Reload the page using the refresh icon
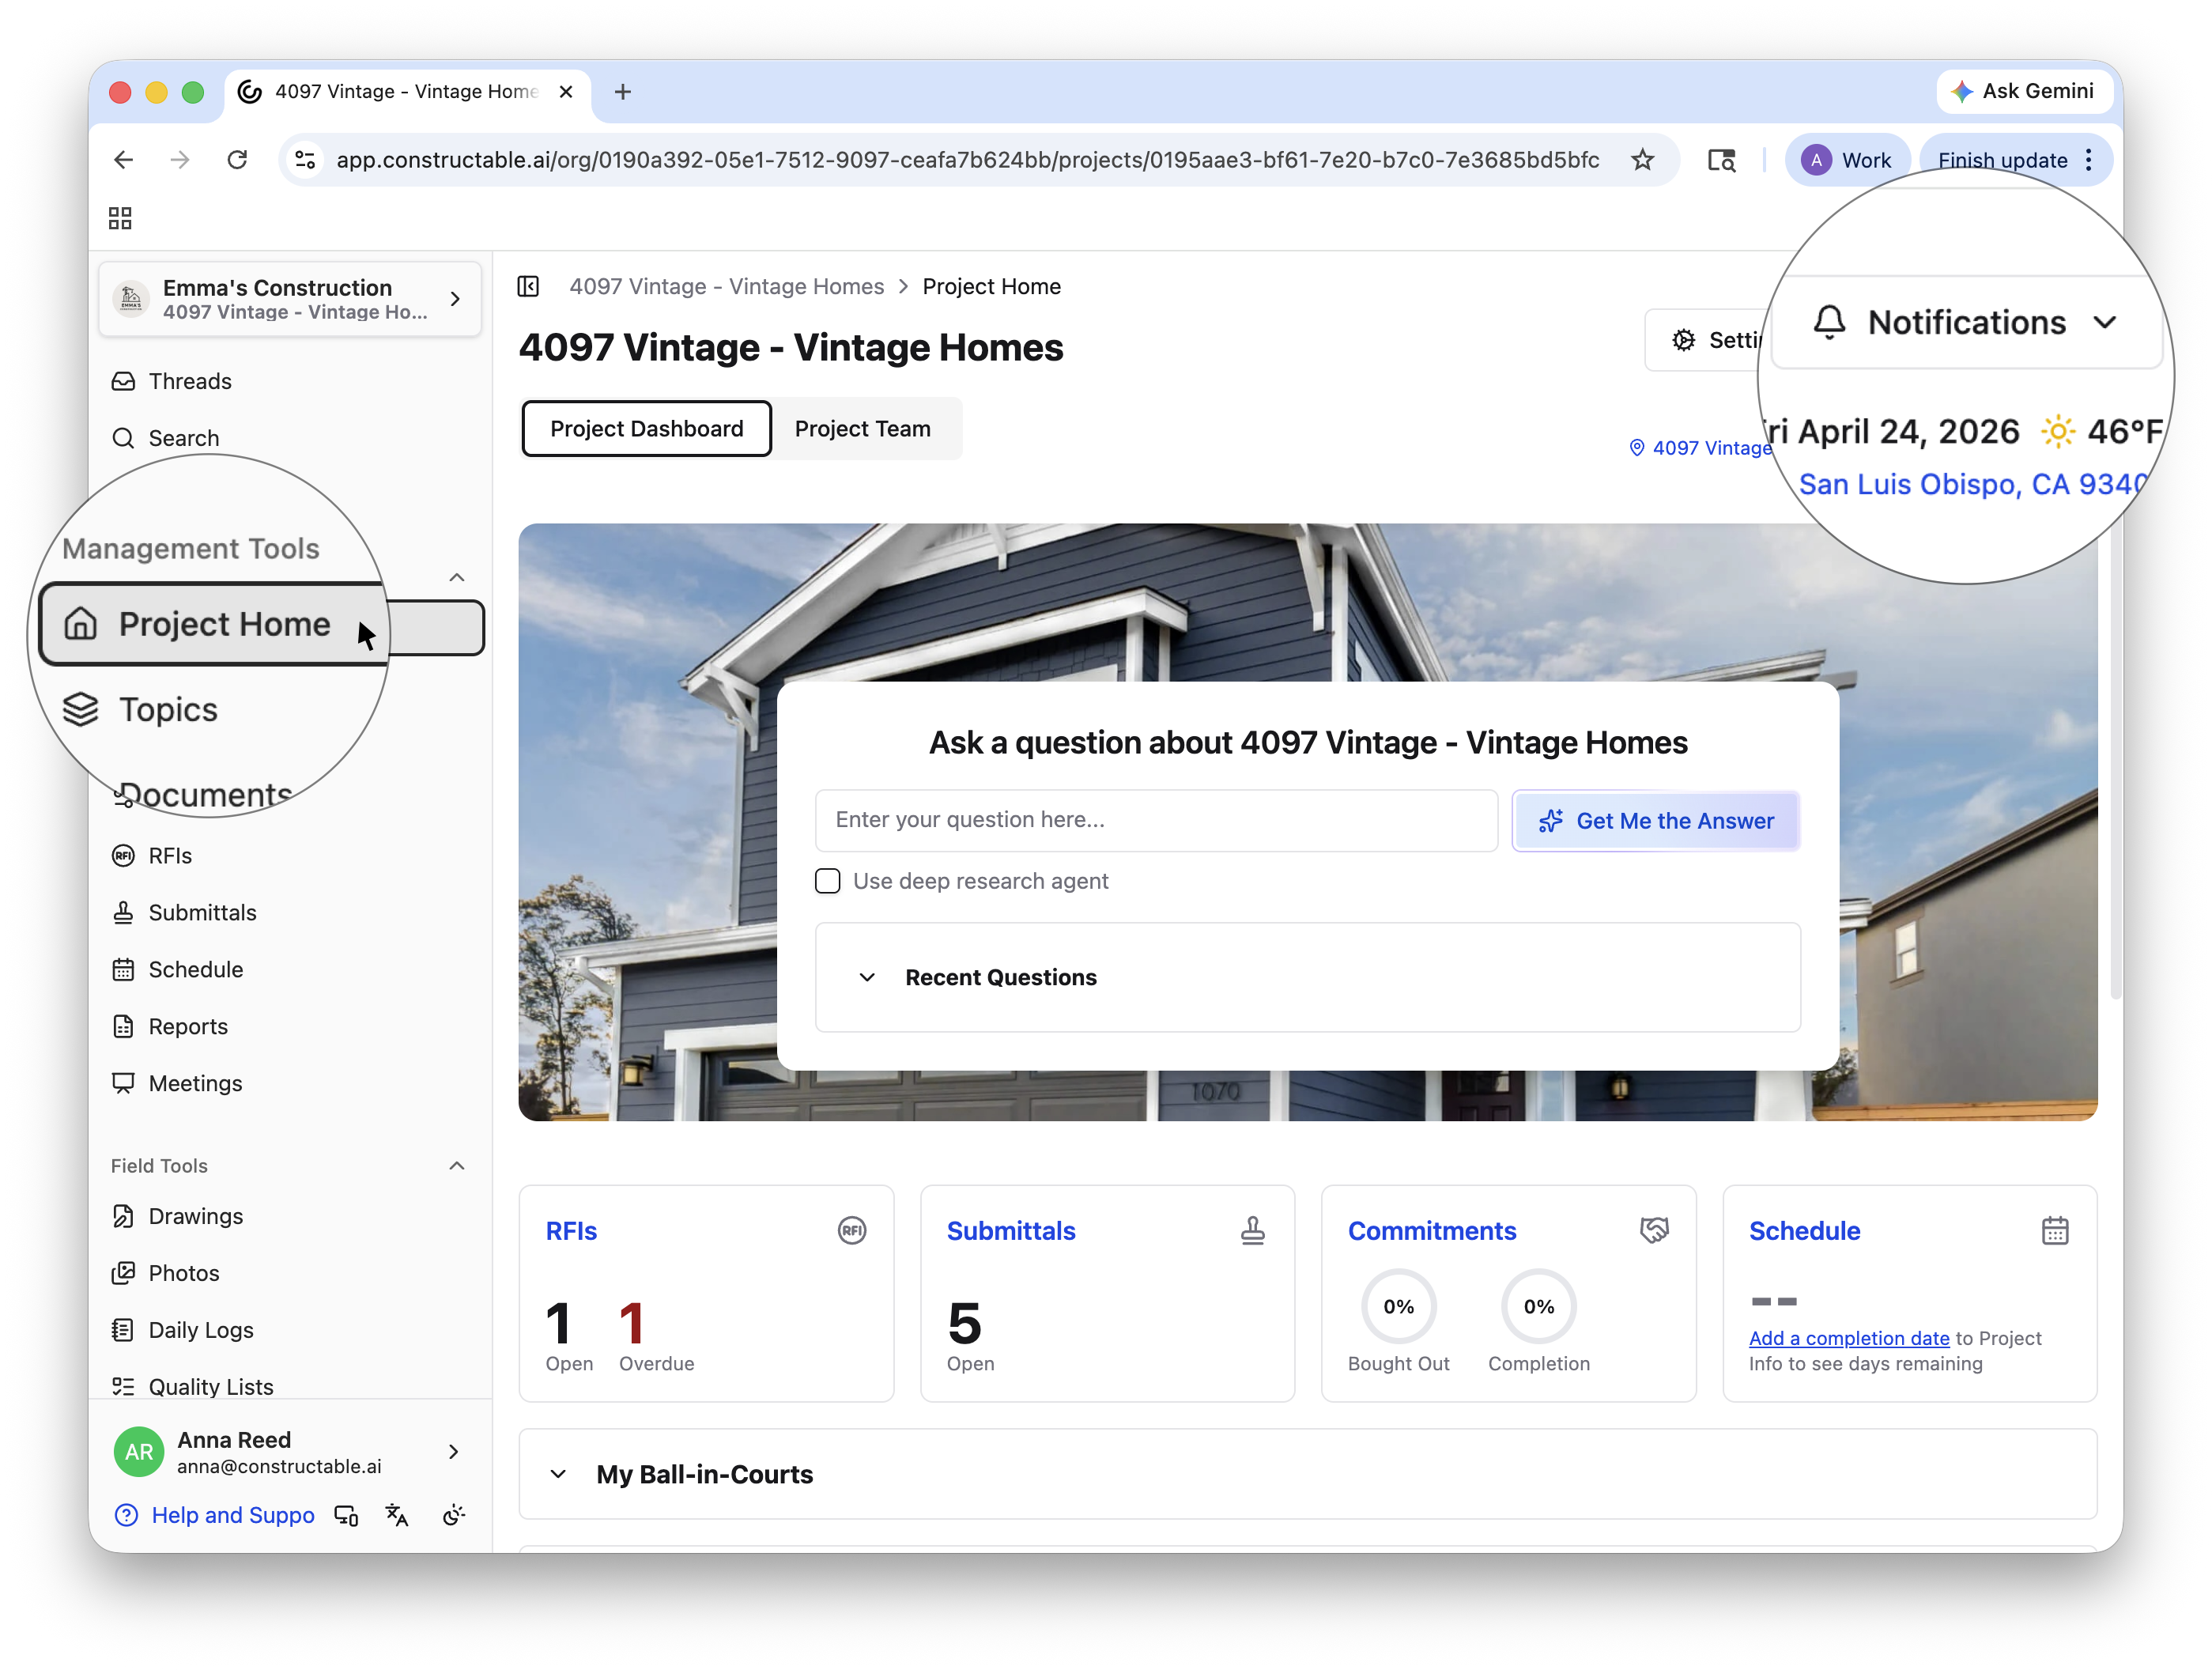Image resolution: width=2212 pixels, height=1670 pixels. (237, 160)
